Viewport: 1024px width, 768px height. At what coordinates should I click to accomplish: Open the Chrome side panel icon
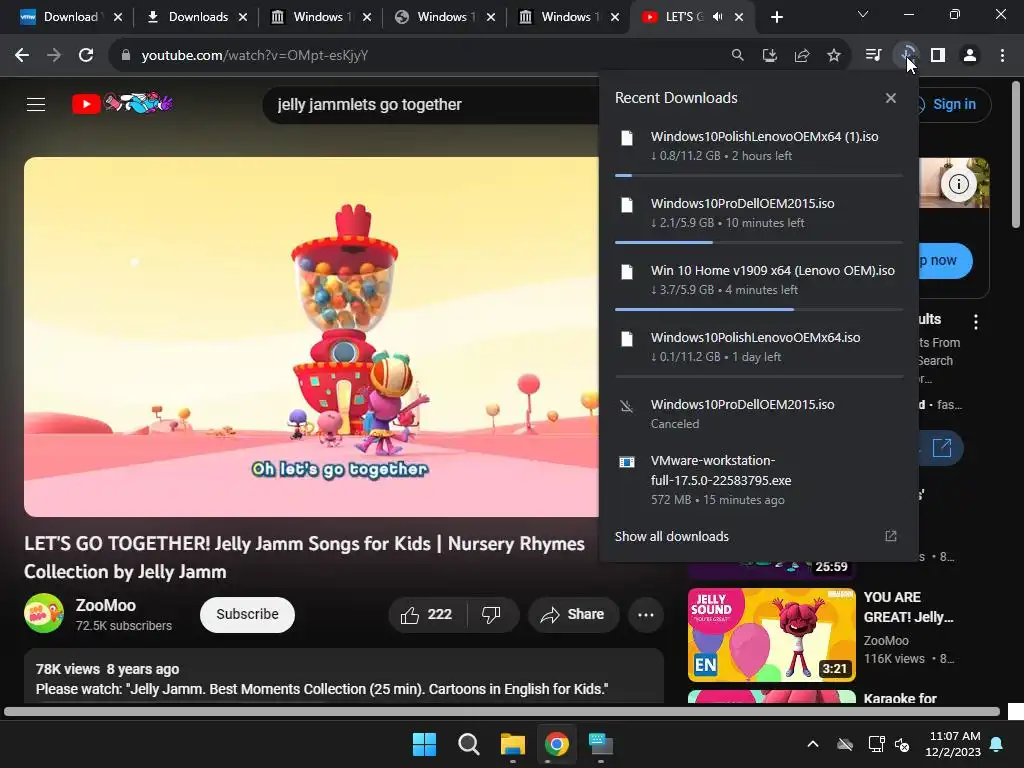[938, 56]
